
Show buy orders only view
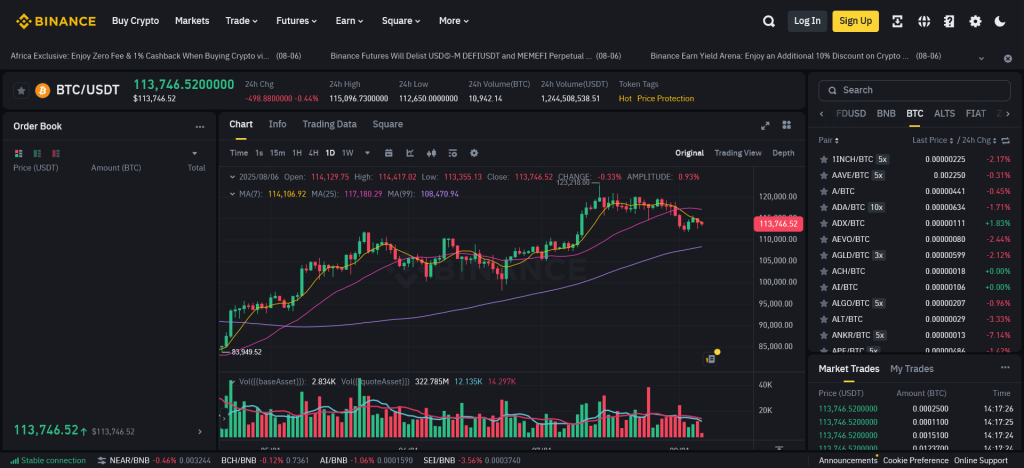37,153
